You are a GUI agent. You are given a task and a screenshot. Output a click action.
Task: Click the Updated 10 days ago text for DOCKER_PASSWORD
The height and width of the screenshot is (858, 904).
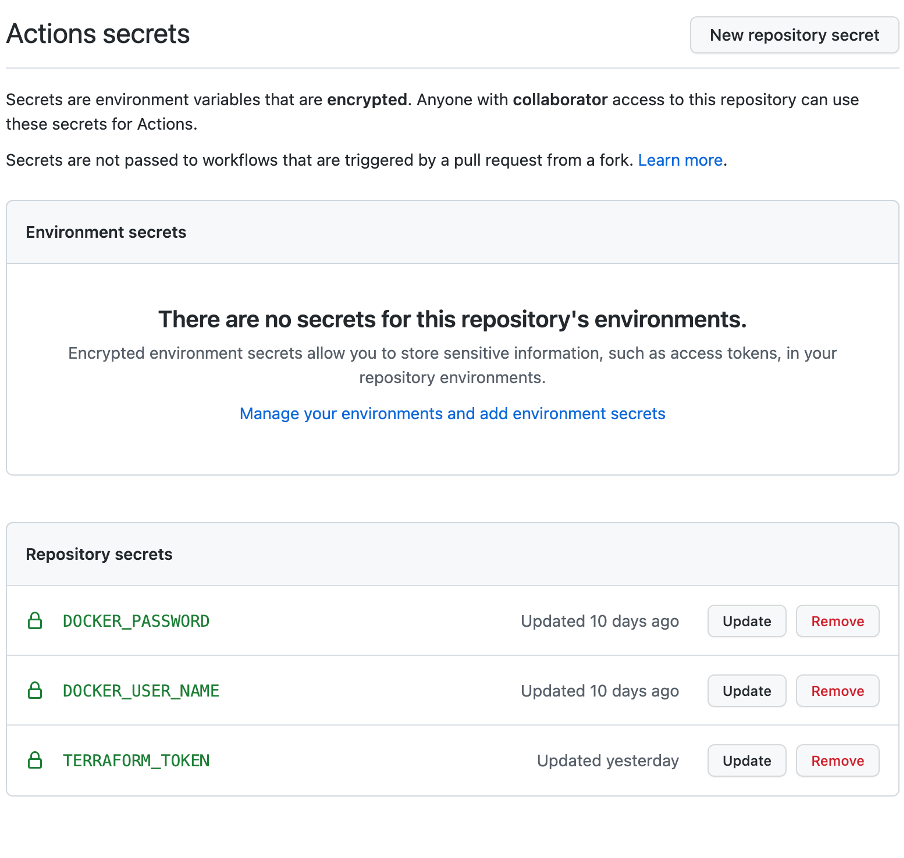coord(599,620)
